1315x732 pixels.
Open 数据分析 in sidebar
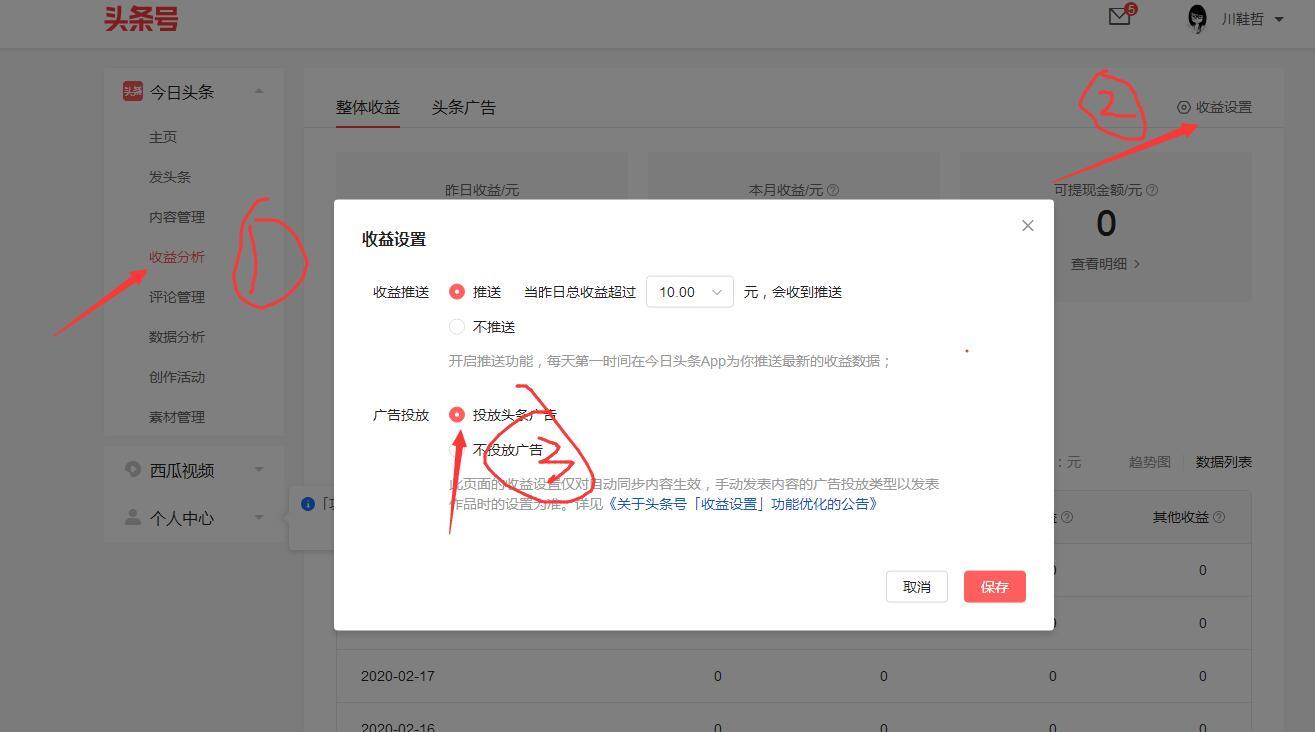[x=177, y=337]
